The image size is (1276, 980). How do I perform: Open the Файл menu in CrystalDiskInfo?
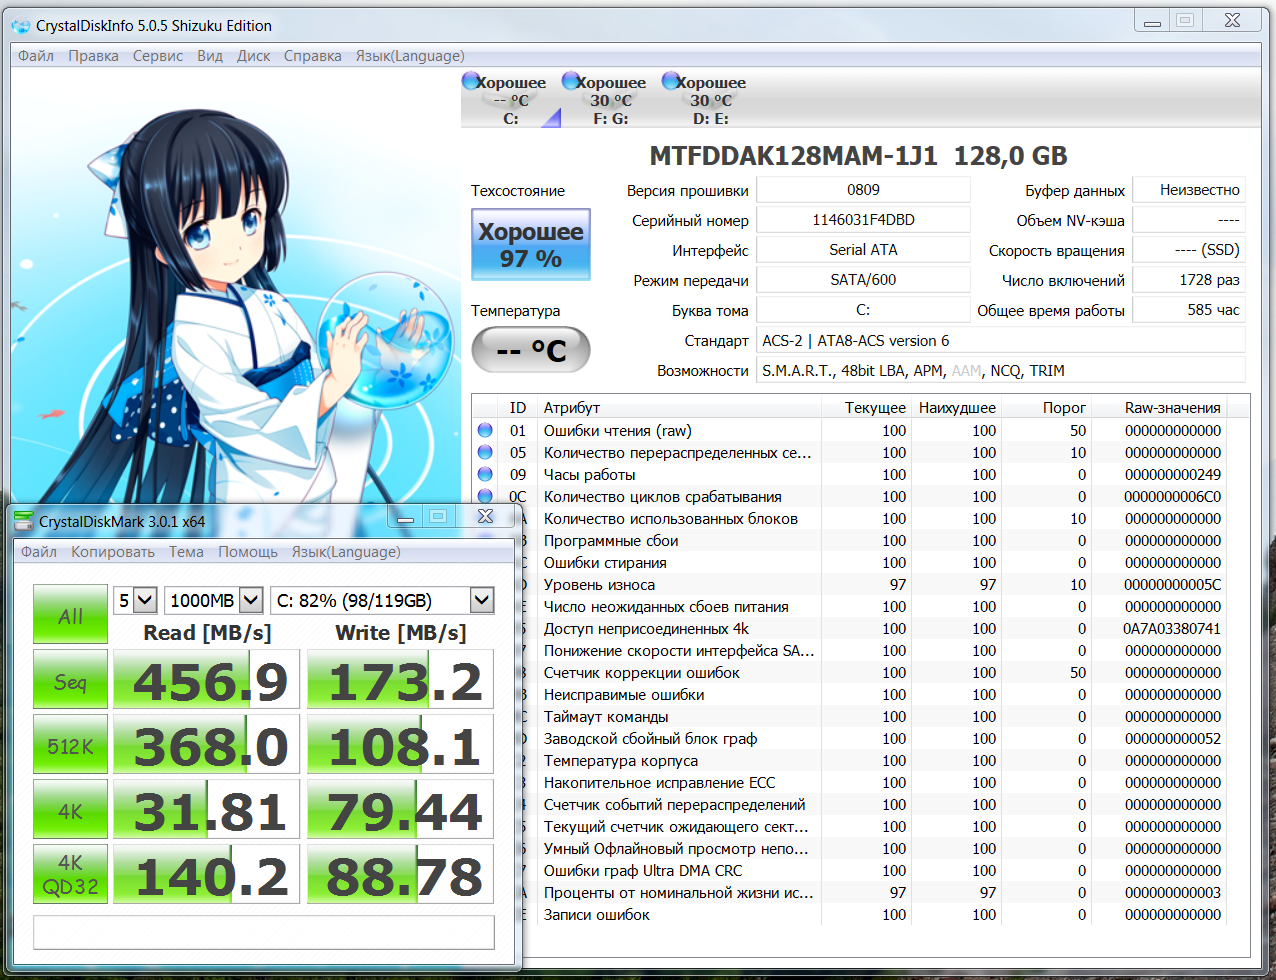[36, 56]
